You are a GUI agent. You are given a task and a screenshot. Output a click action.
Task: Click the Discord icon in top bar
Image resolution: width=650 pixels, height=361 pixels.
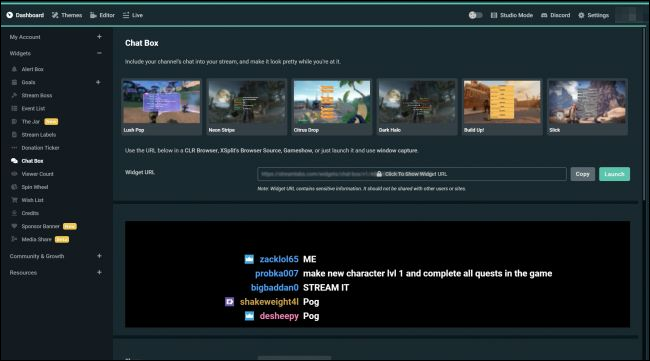(544, 15)
